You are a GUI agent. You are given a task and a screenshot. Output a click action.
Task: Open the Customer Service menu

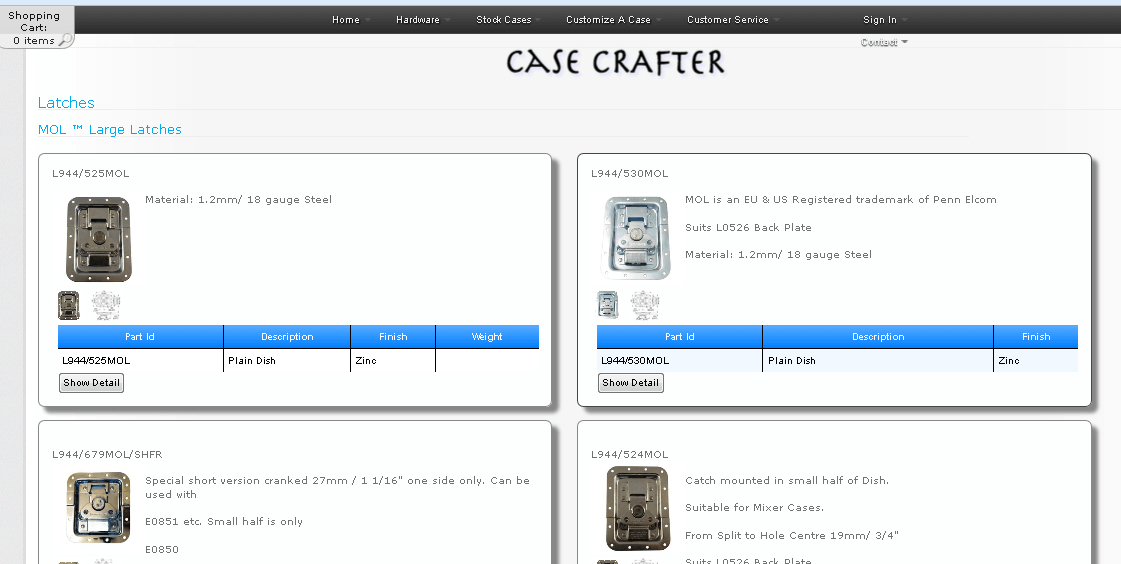(x=732, y=20)
